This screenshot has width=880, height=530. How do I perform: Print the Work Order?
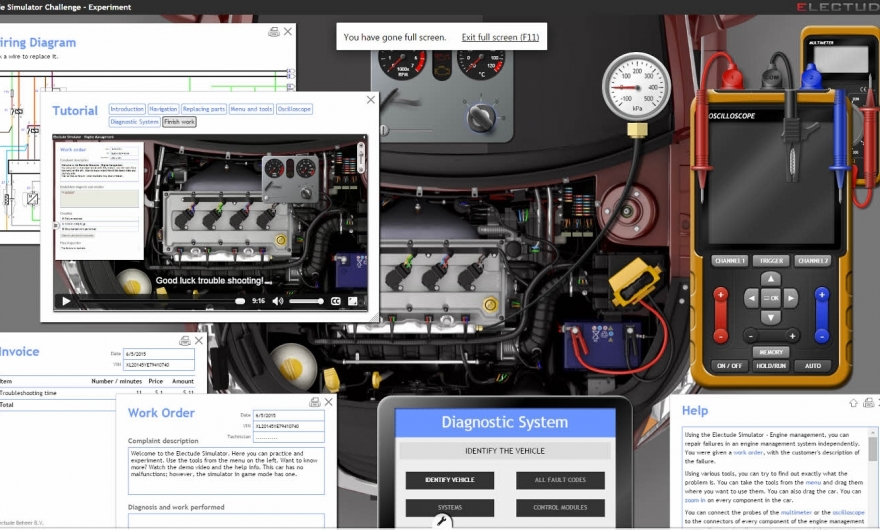(x=314, y=402)
